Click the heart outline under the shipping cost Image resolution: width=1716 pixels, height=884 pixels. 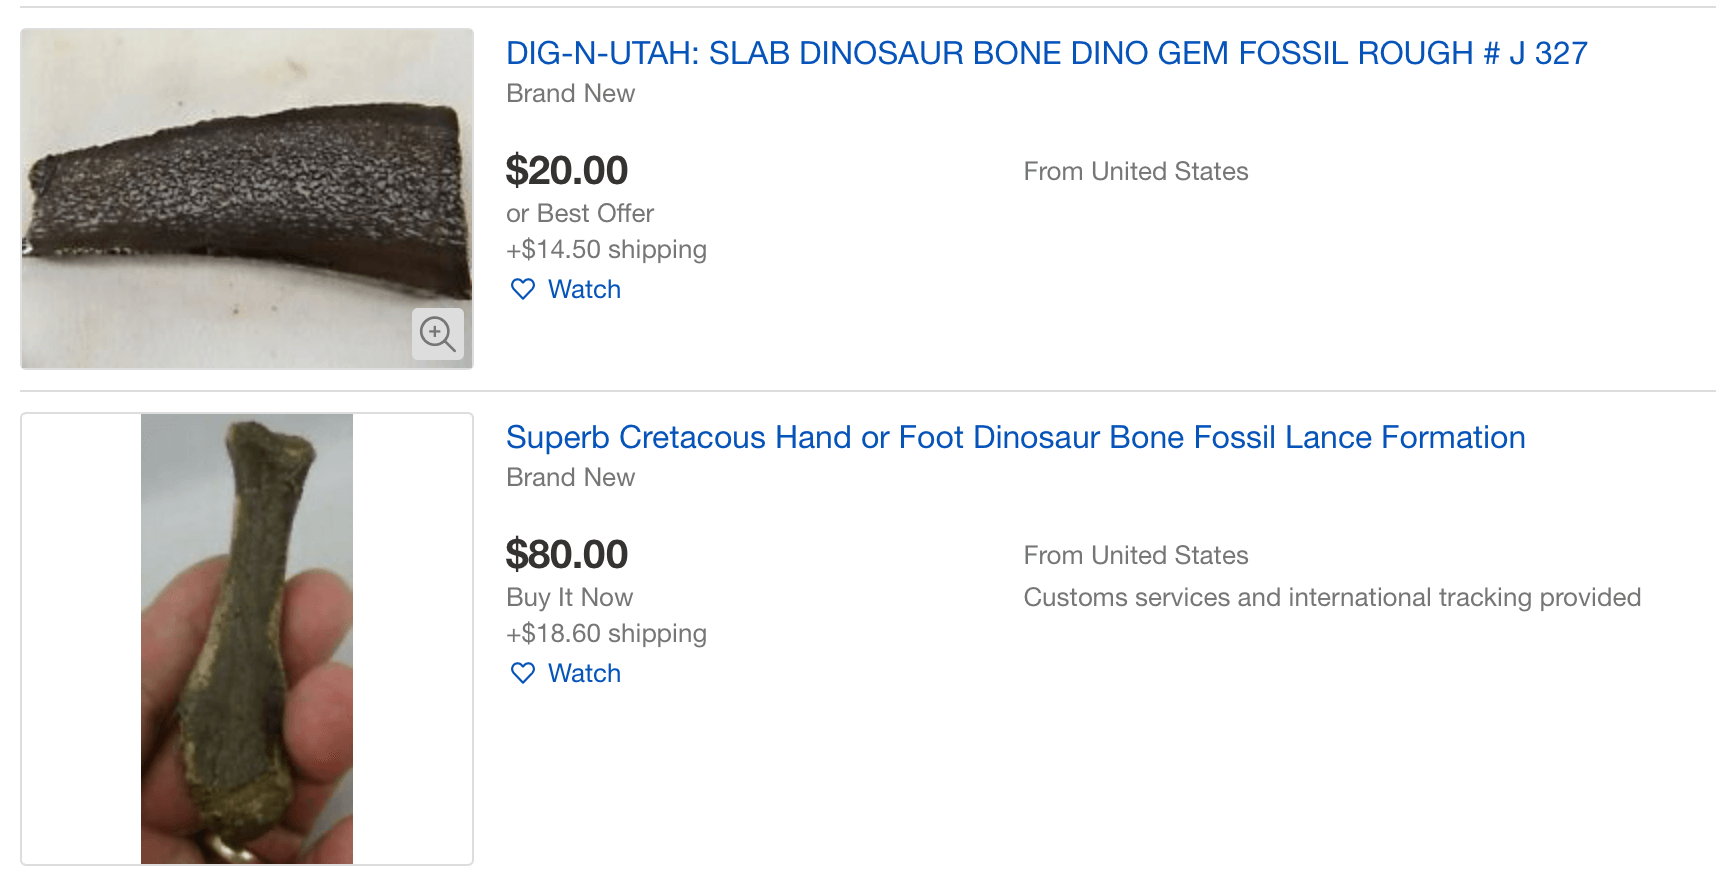(523, 289)
